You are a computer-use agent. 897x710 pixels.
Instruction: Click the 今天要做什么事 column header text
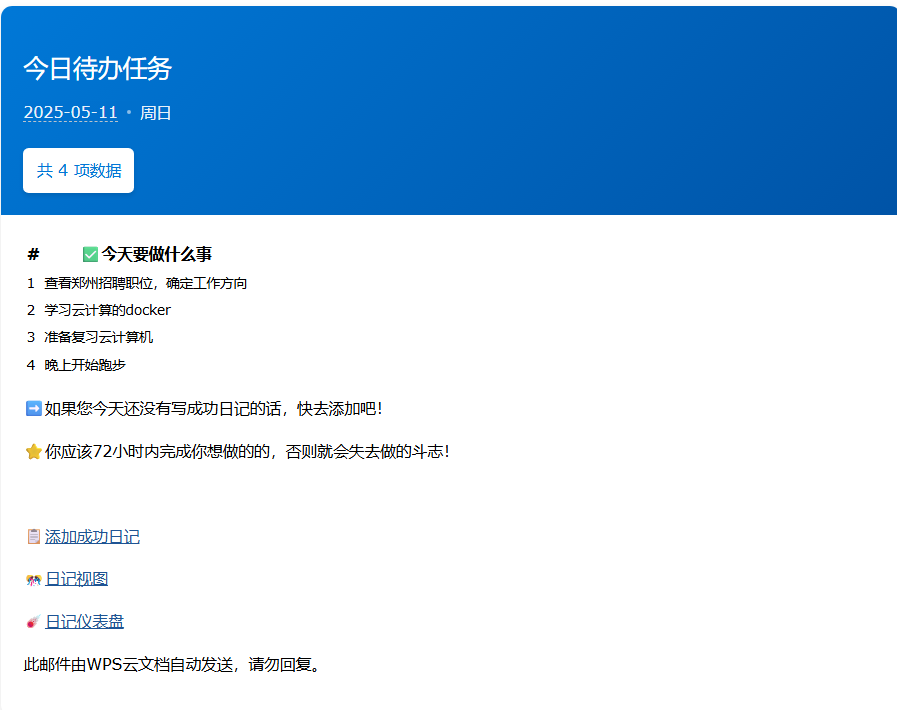(156, 254)
